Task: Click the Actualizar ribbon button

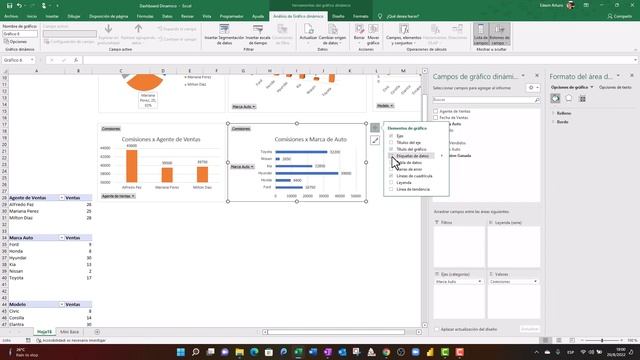Action: pos(308,35)
